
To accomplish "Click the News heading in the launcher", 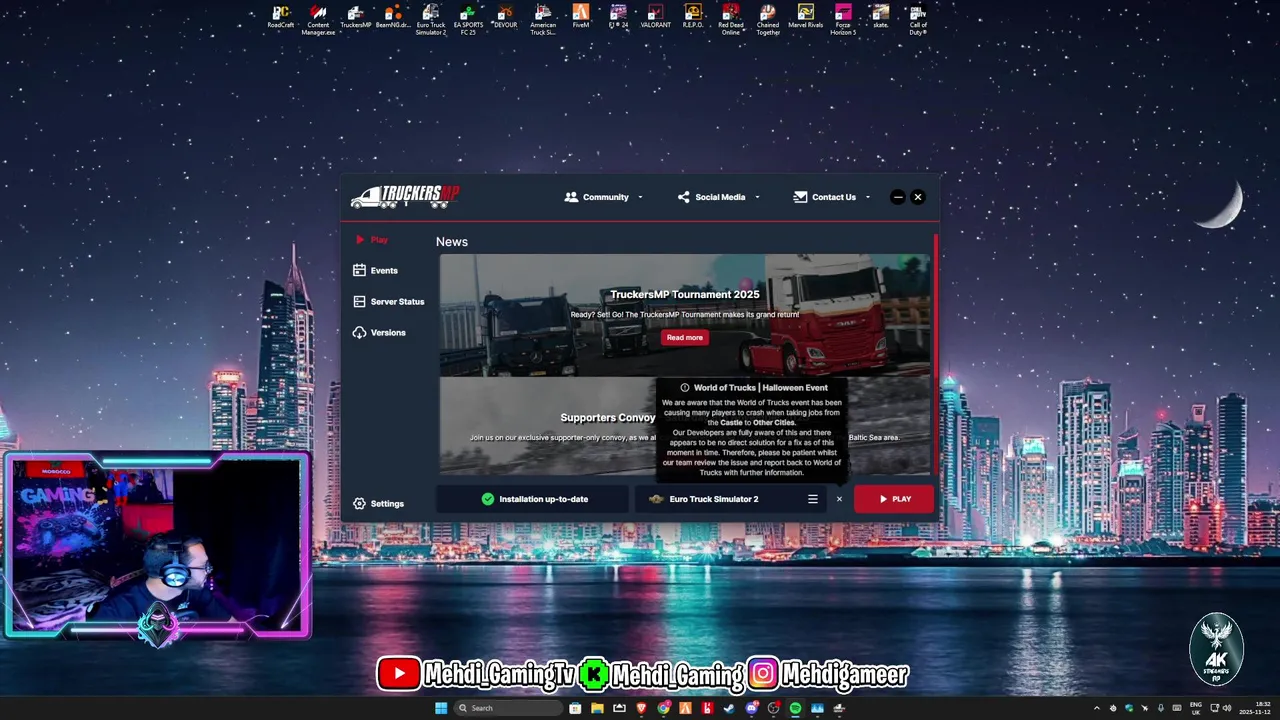I will (x=452, y=242).
